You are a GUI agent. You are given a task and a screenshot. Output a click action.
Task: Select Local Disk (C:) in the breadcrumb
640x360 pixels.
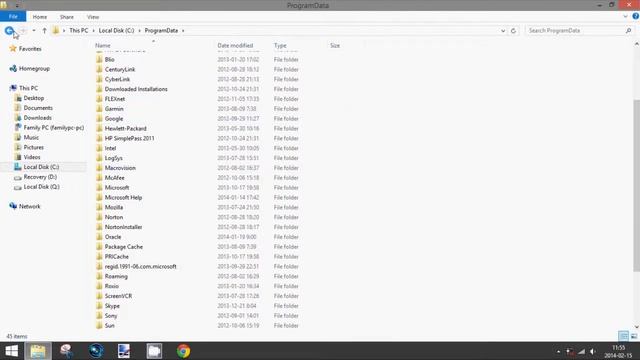point(116,31)
